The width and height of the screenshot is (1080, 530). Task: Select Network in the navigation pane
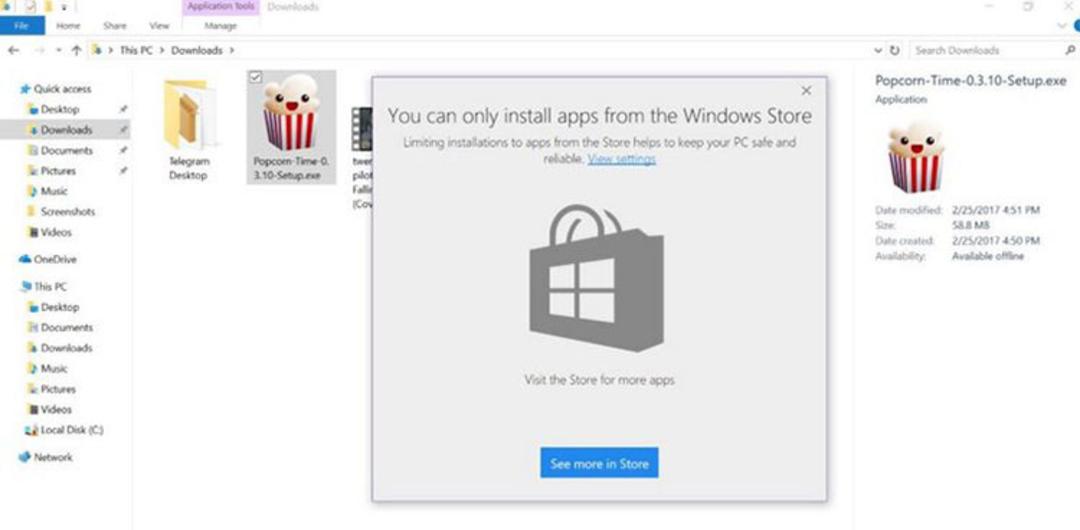(x=53, y=457)
